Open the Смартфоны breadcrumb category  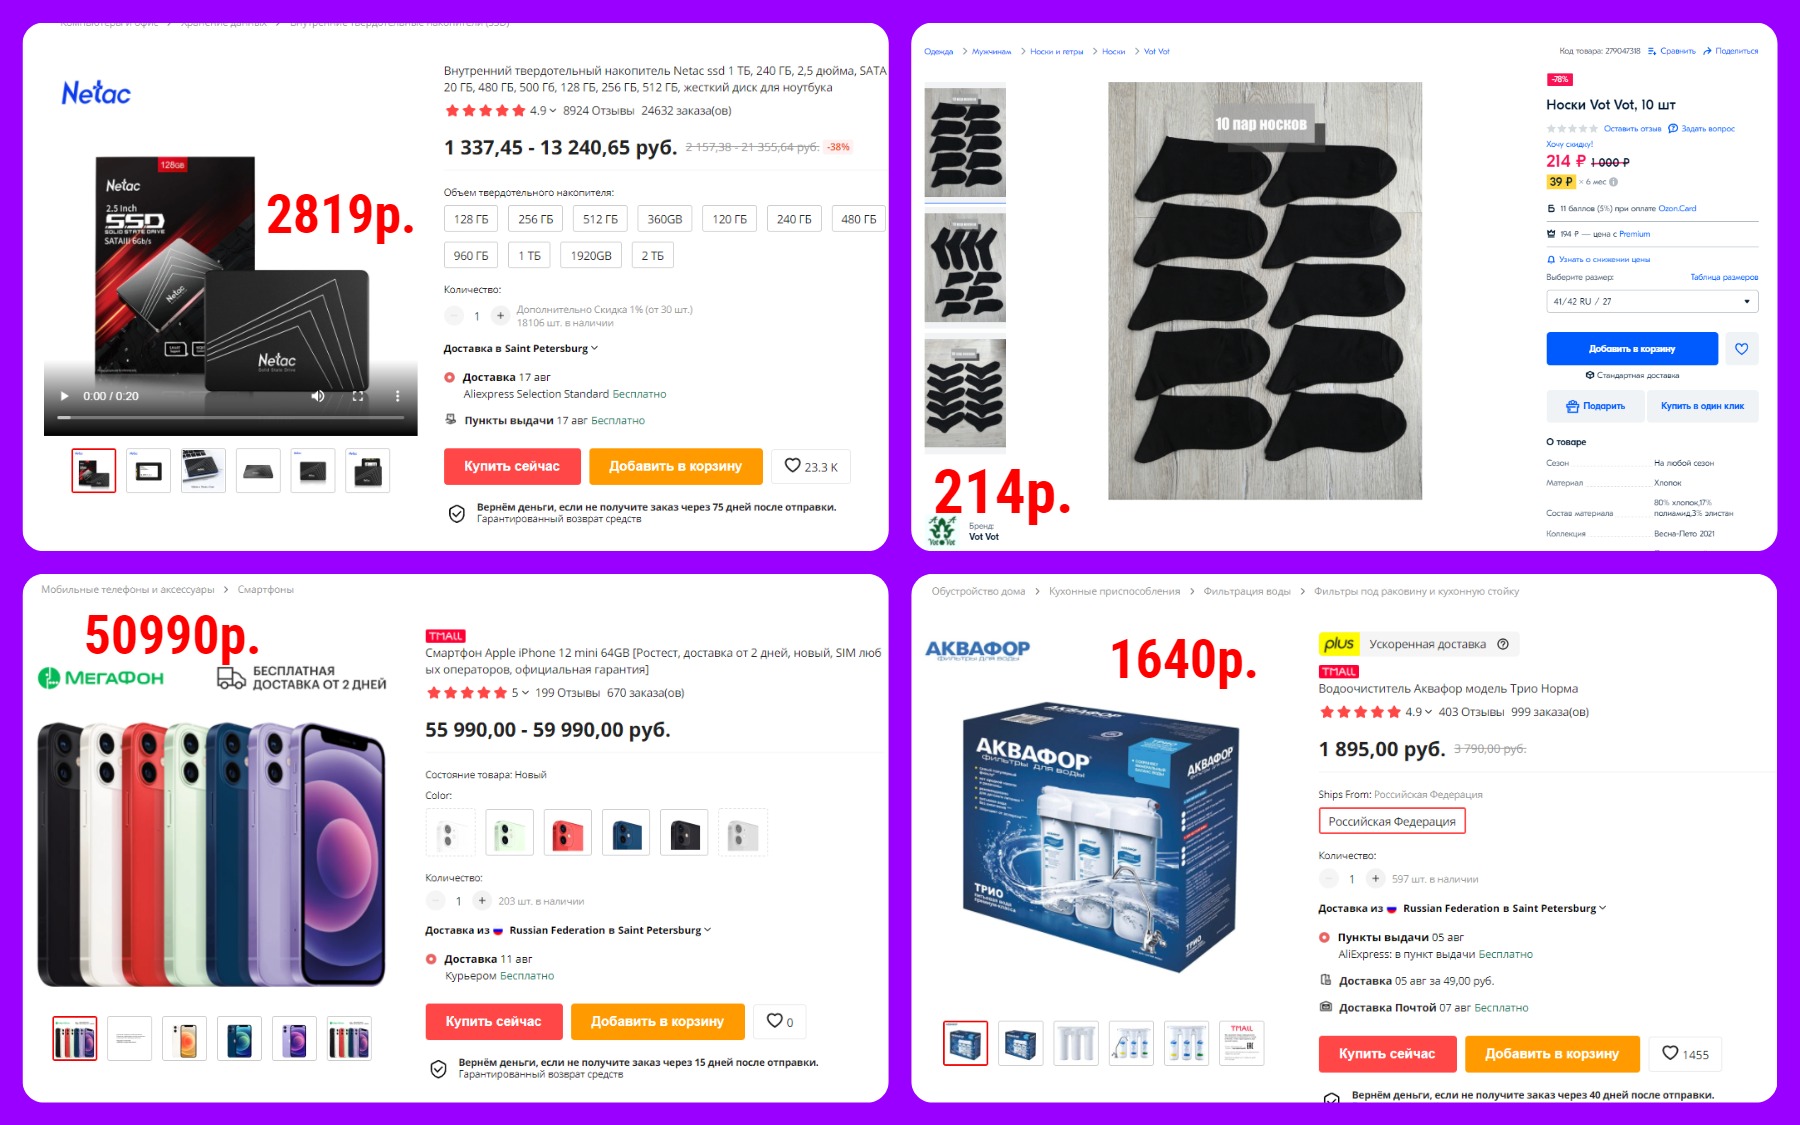point(266,590)
